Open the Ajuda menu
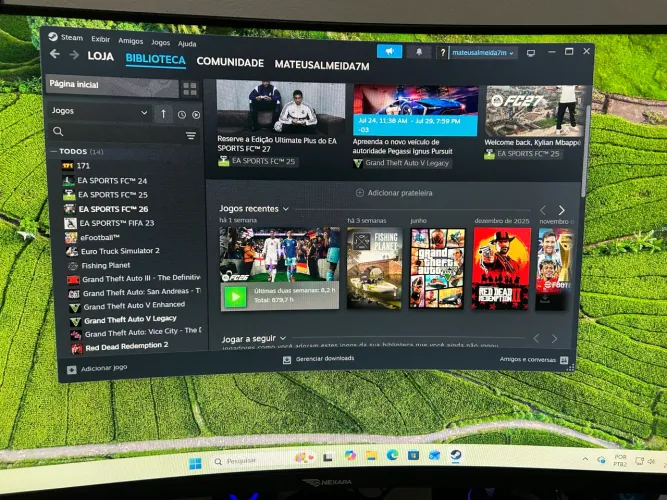Image resolution: width=667 pixels, height=500 pixels. tap(187, 44)
